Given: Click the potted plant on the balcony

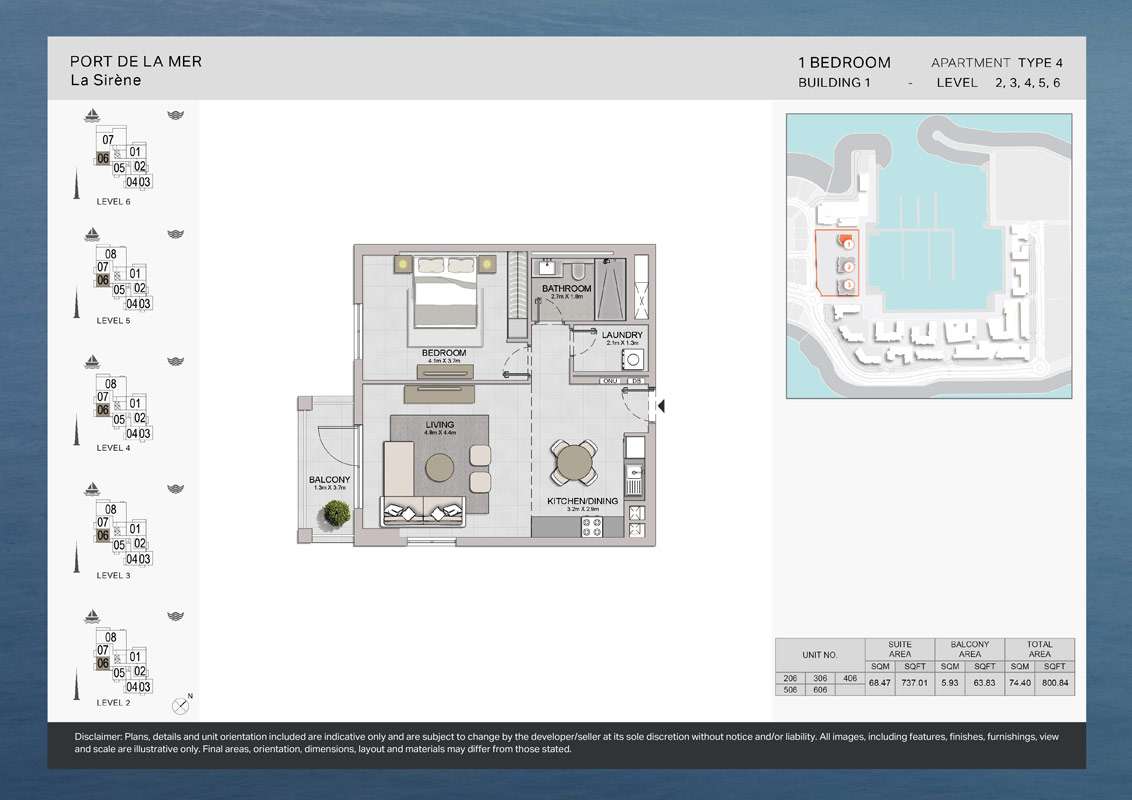Looking at the screenshot, I should pos(337,513).
